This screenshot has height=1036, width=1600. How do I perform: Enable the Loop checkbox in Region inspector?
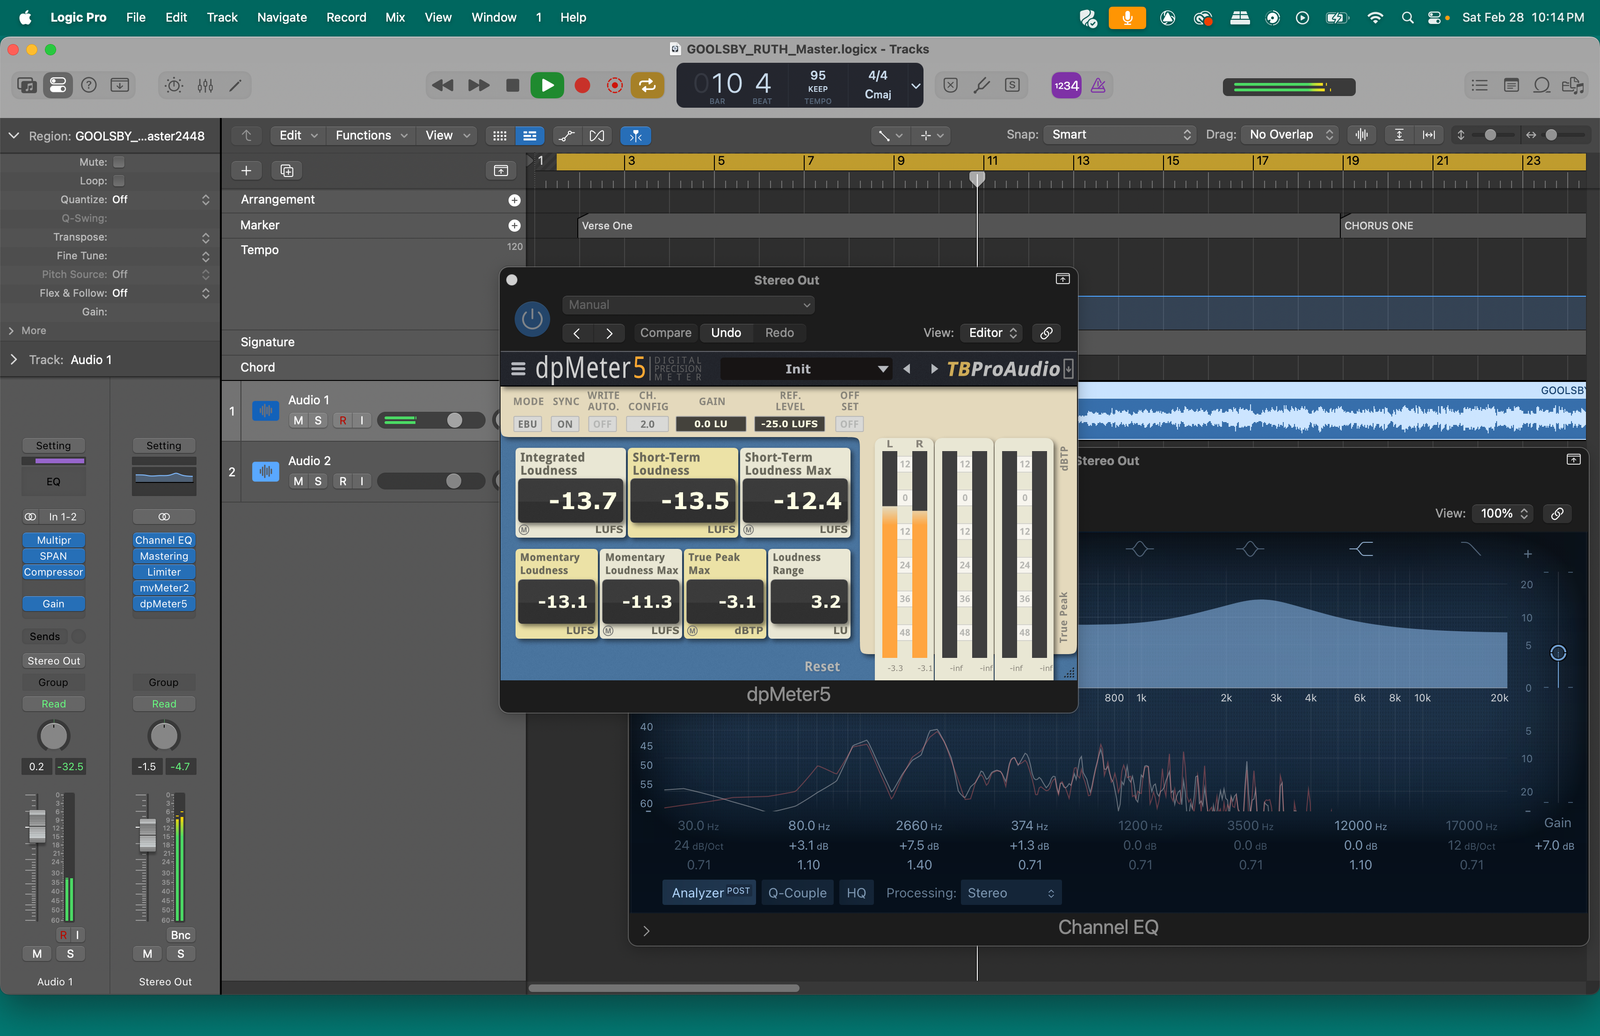[x=119, y=181]
